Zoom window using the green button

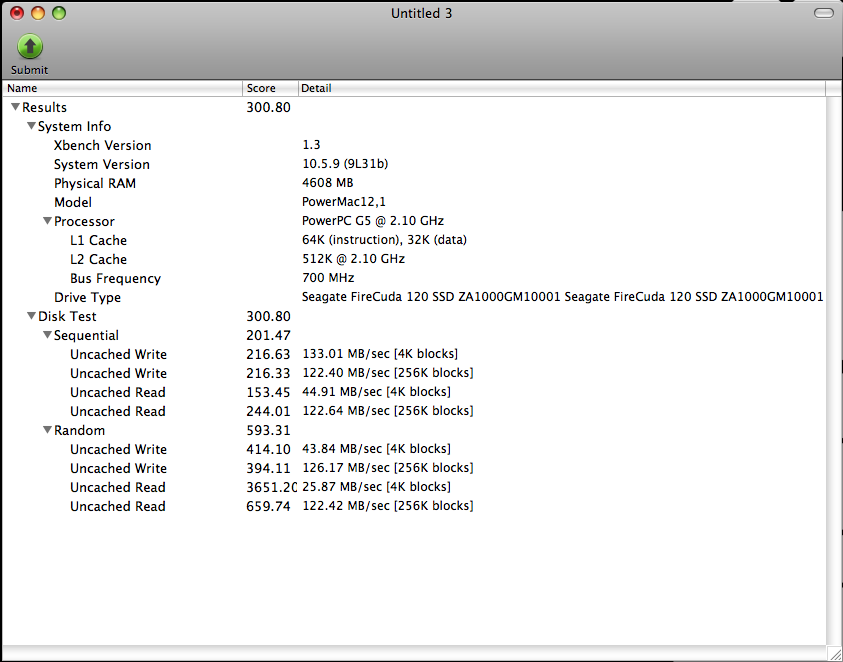[59, 13]
